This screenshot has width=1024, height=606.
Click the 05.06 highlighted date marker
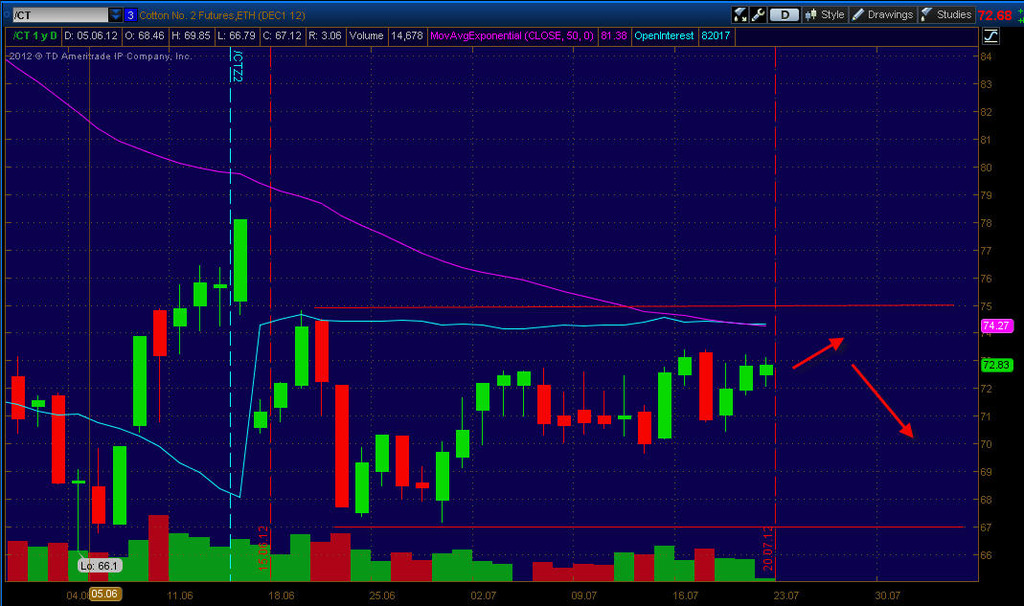point(104,594)
